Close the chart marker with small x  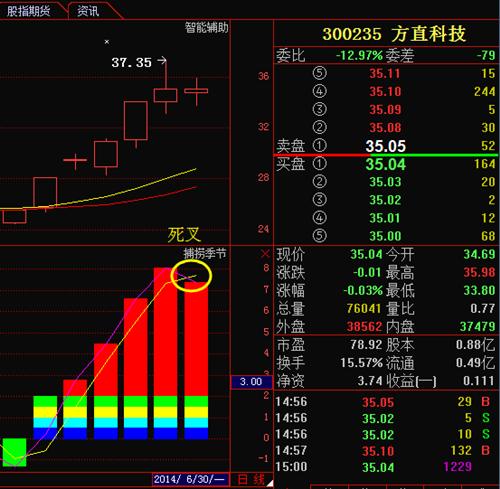[x=107, y=42]
